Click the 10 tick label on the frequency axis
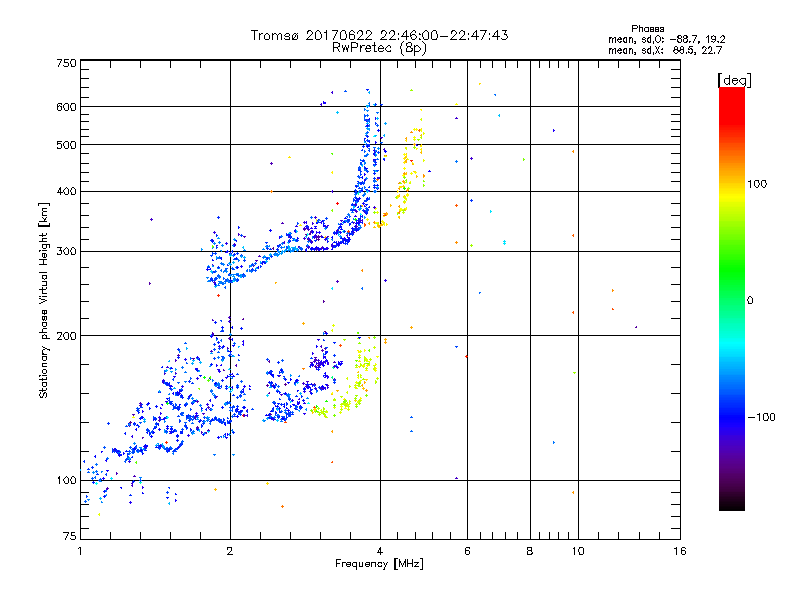Image resolution: width=800 pixels, height=600 pixels. pyautogui.click(x=577, y=551)
